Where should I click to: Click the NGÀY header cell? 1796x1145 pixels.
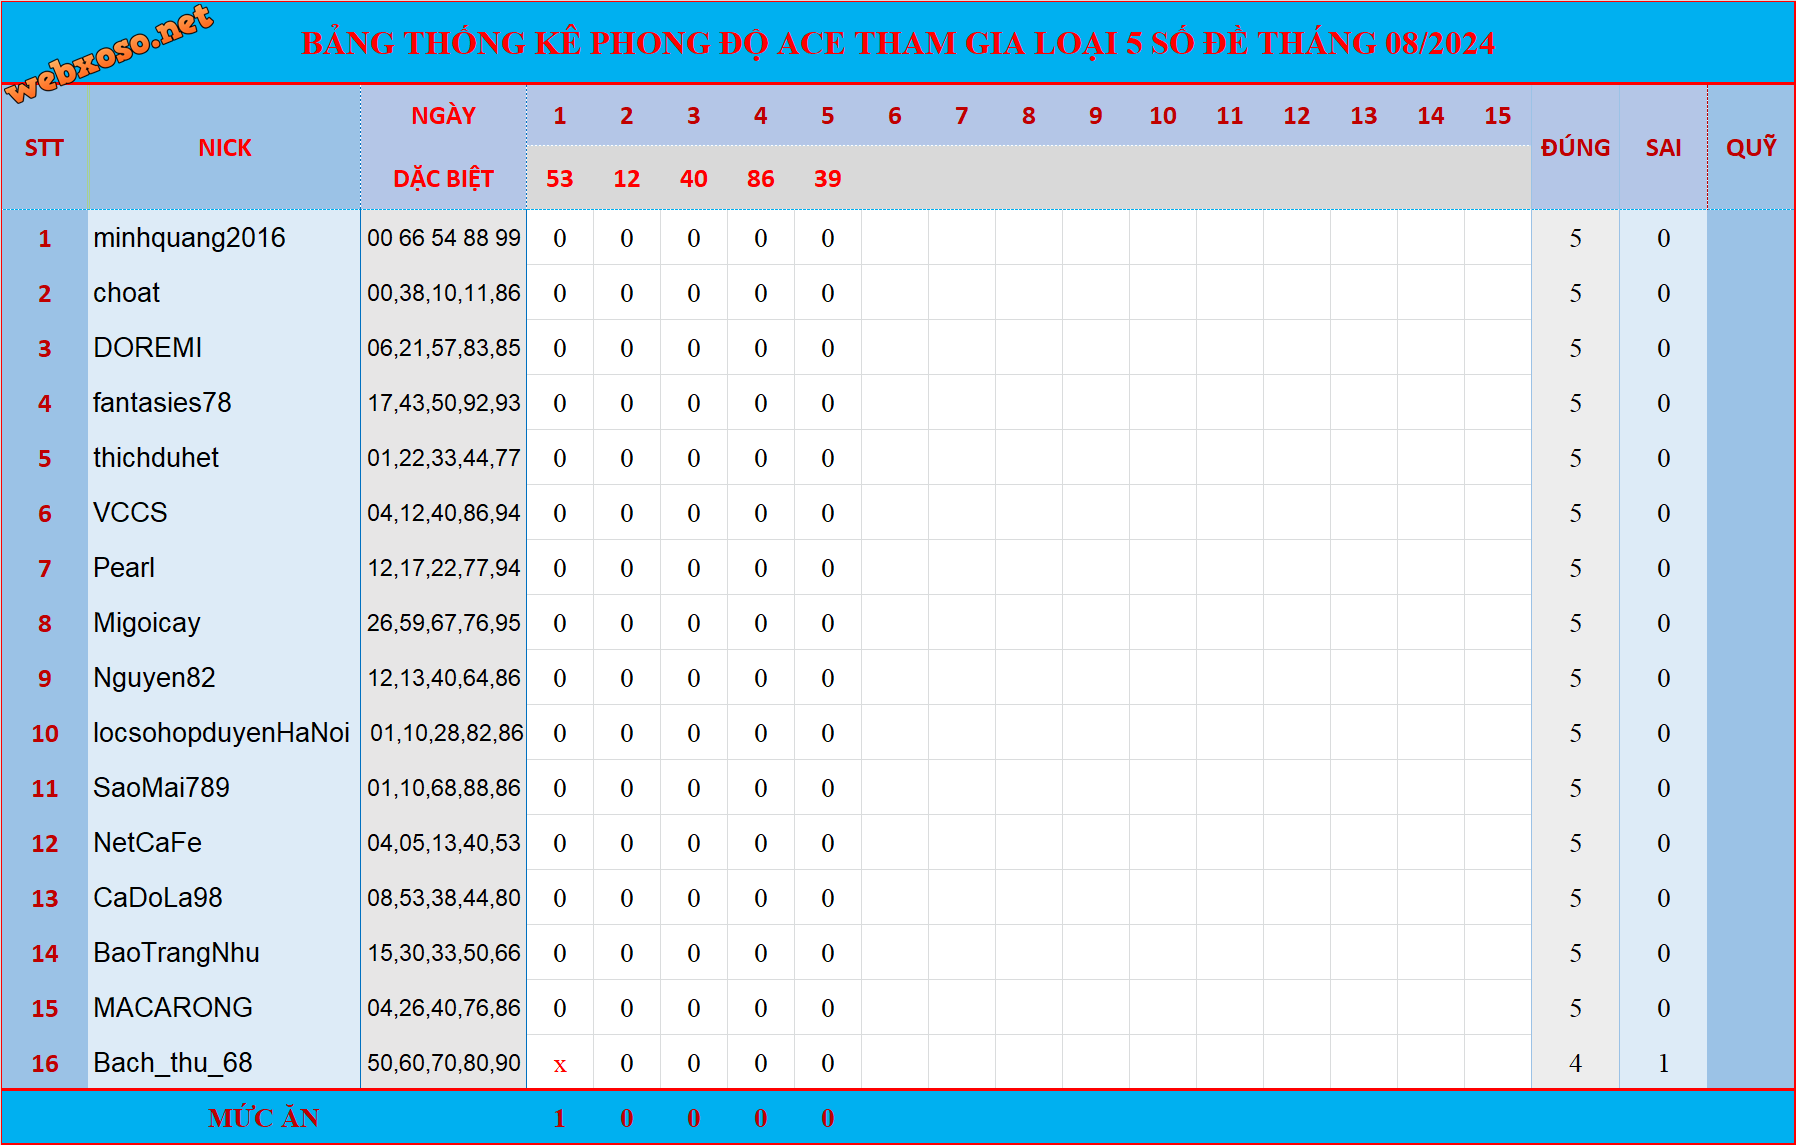443,116
